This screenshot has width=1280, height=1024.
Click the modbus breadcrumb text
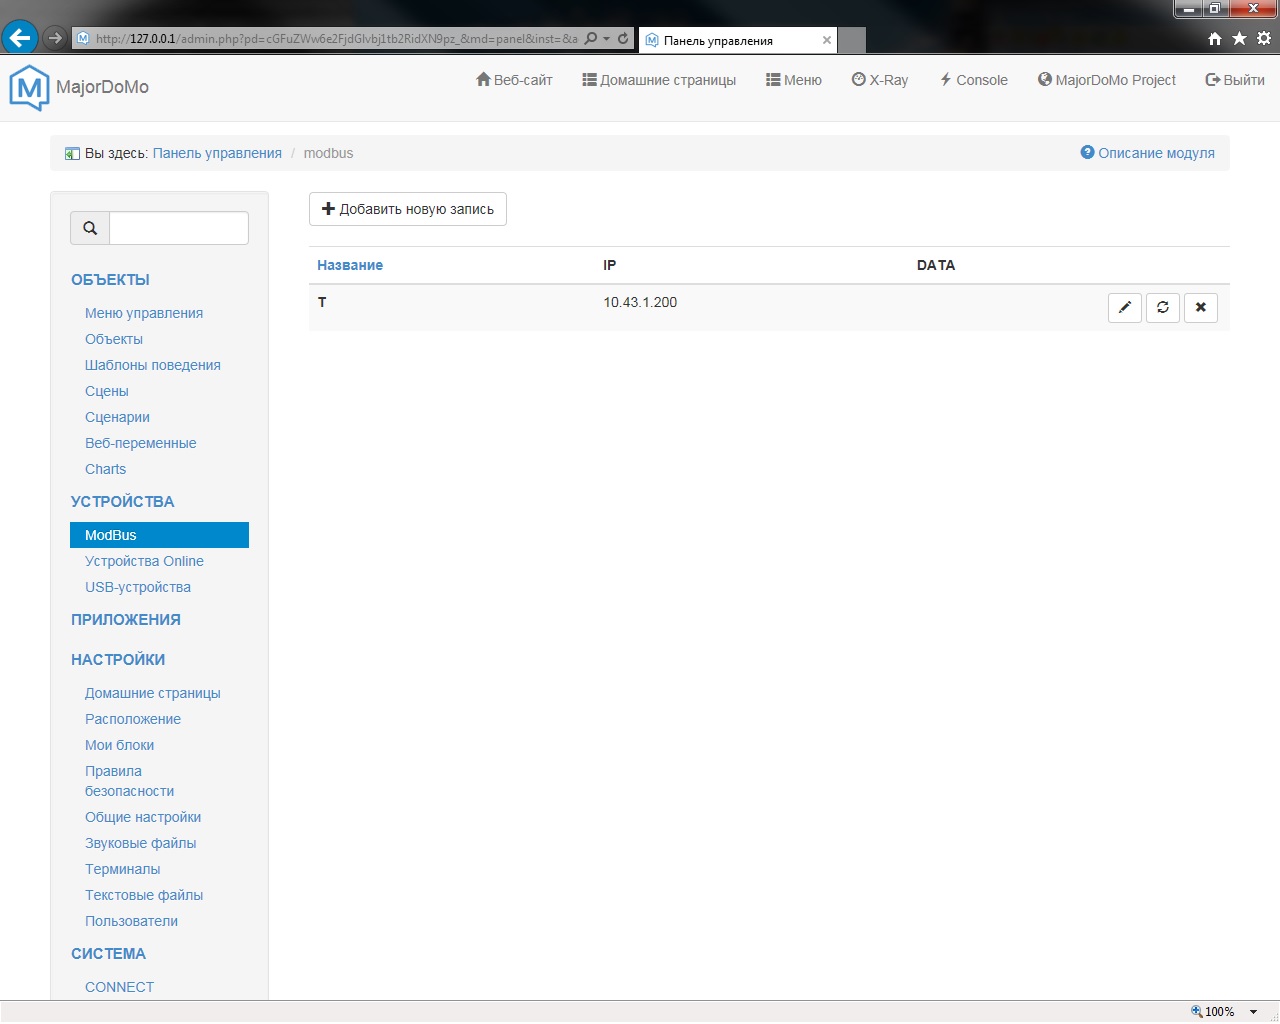pos(329,153)
